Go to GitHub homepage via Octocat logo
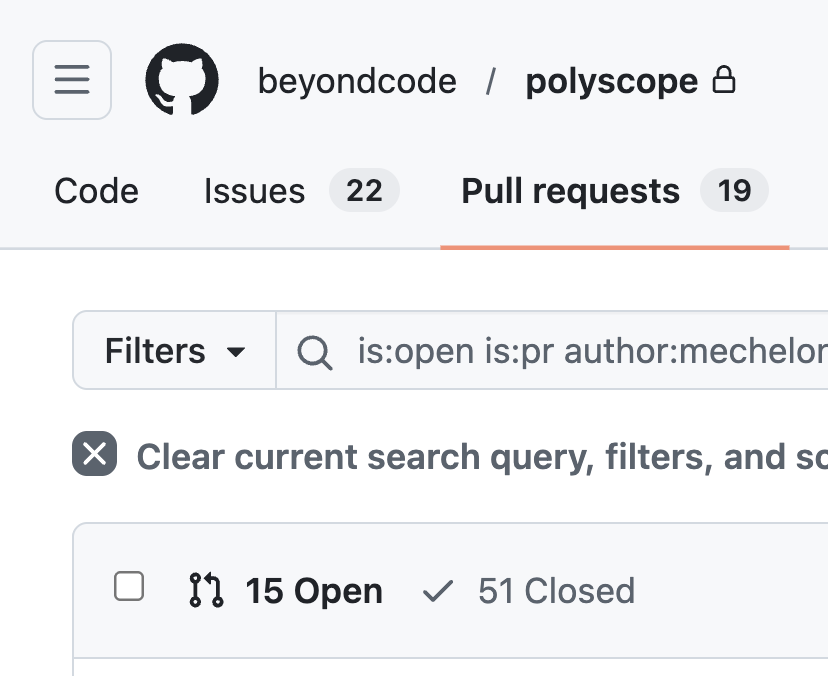Image resolution: width=828 pixels, height=676 pixels. [x=182, y=80]
